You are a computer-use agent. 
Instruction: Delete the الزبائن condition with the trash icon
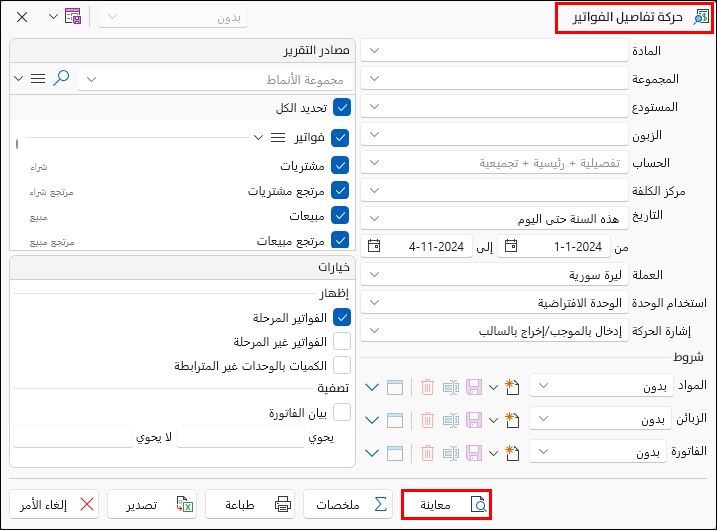pos(427,420)
